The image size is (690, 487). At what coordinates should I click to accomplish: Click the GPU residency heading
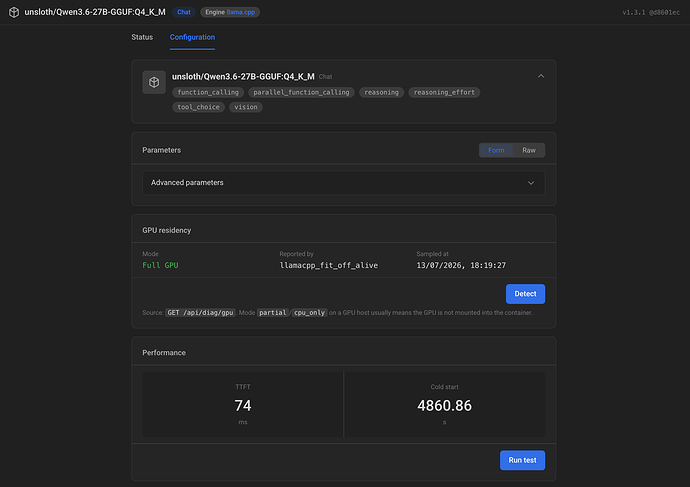point(167,231)
